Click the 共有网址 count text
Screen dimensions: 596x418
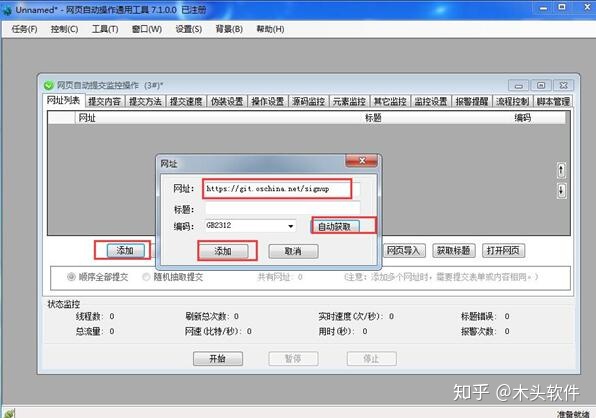tap(280, 277)
